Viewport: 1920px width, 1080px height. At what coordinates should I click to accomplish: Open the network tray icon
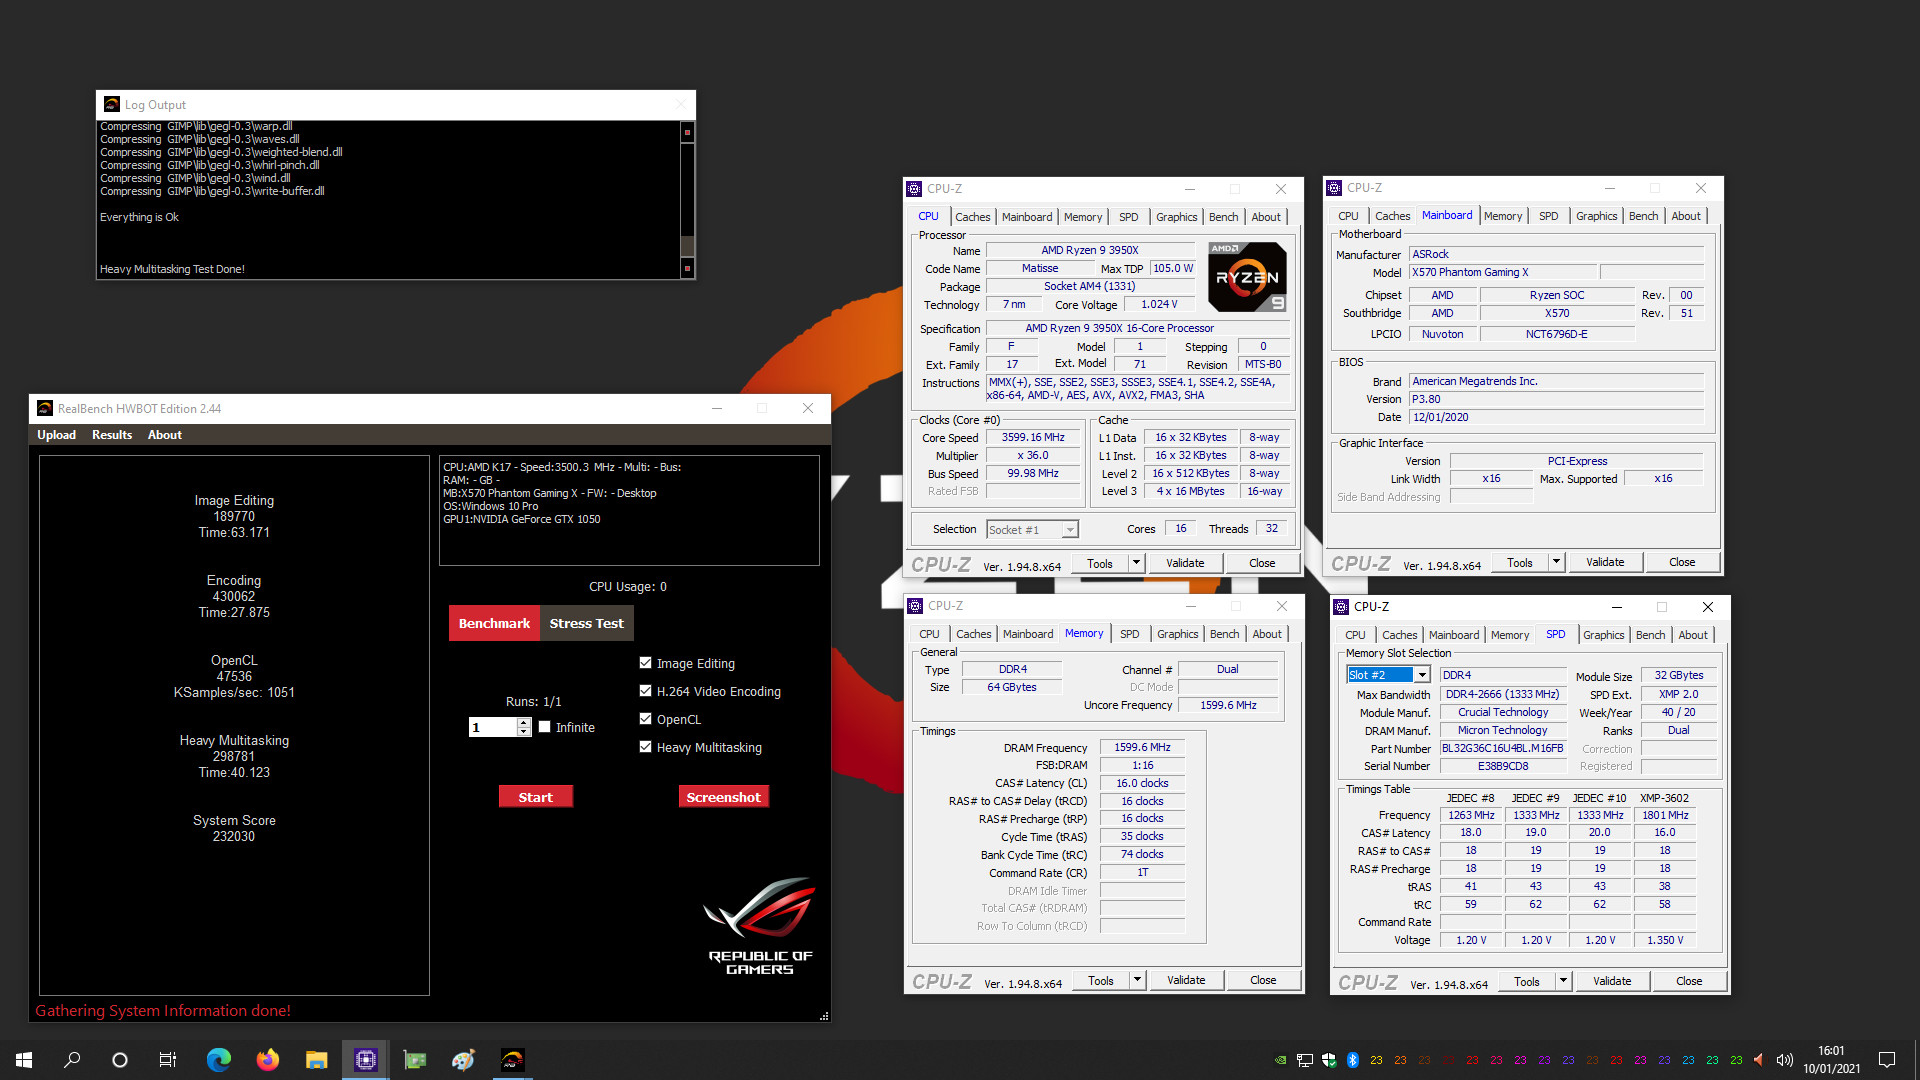click(1305, 1060)
